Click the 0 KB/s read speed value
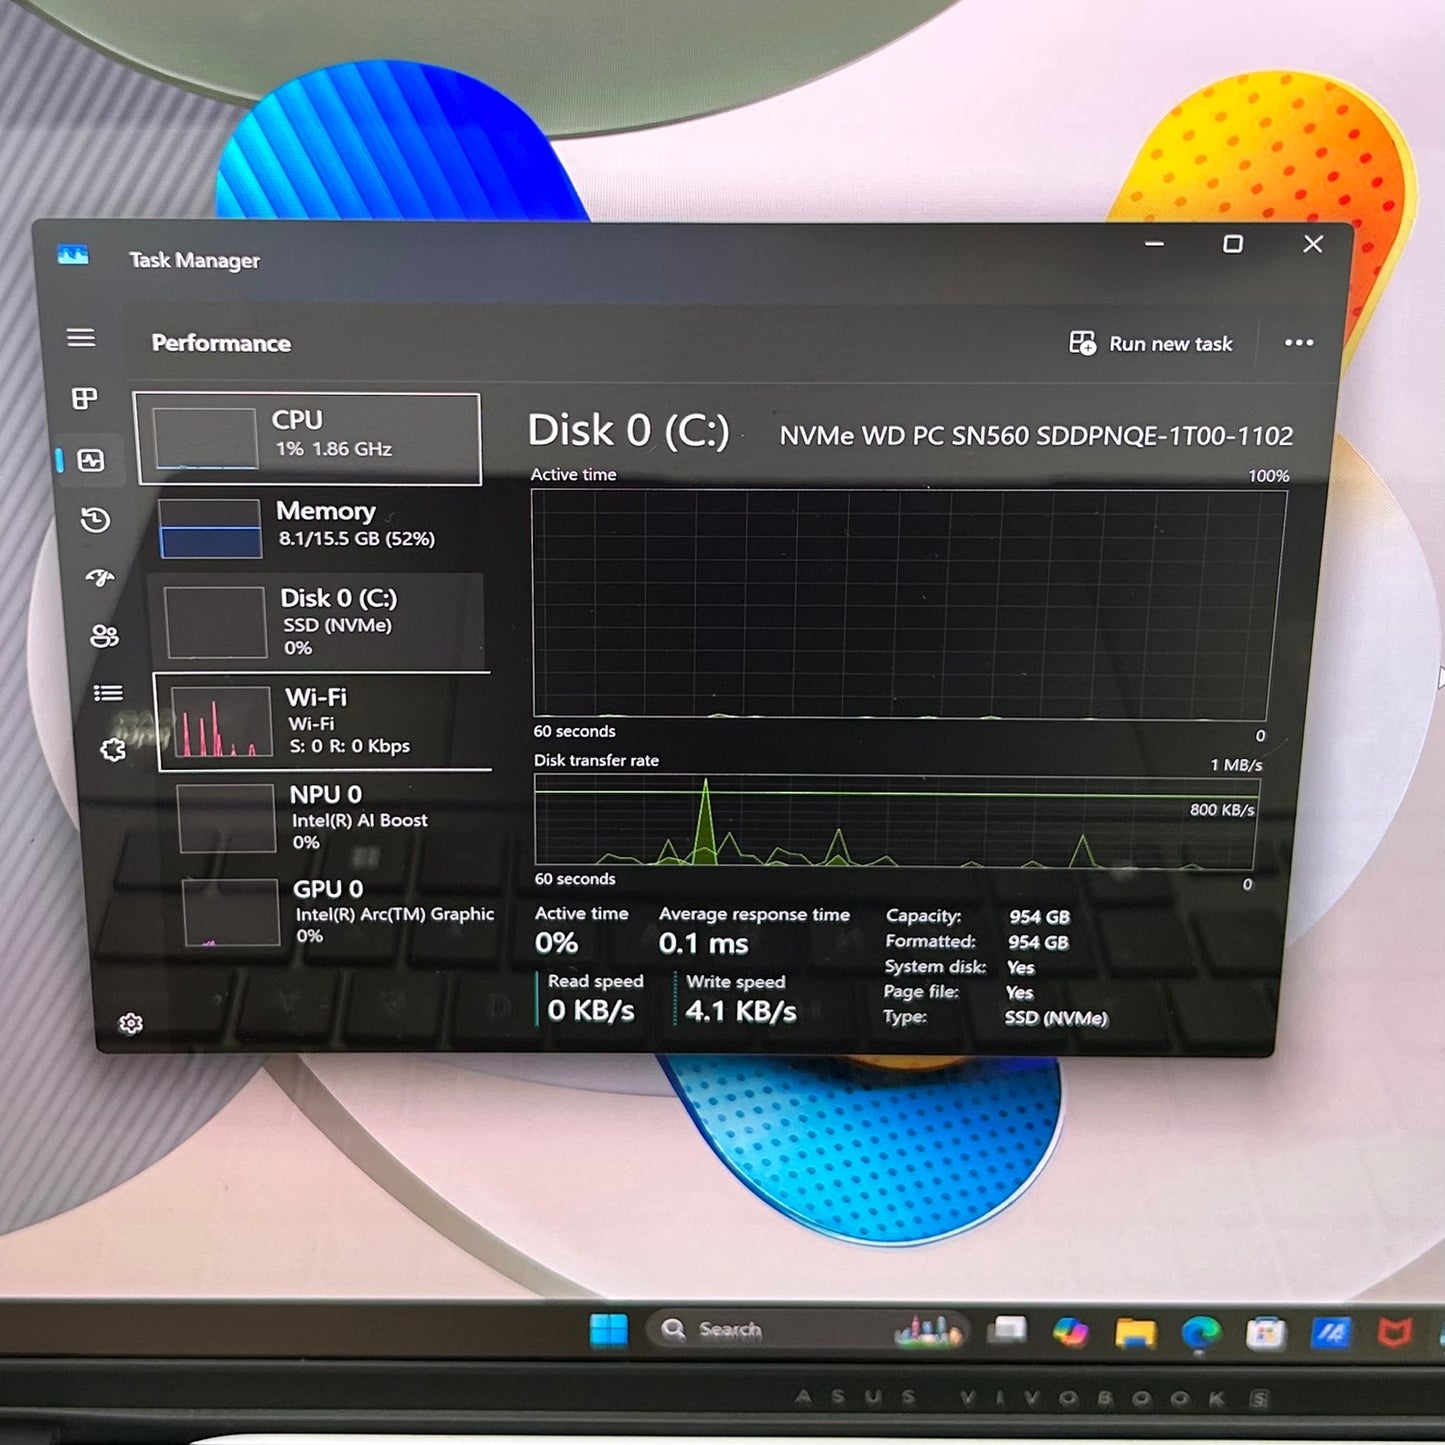Screen dimensions: 1445x1445 tap(591, 1010)
